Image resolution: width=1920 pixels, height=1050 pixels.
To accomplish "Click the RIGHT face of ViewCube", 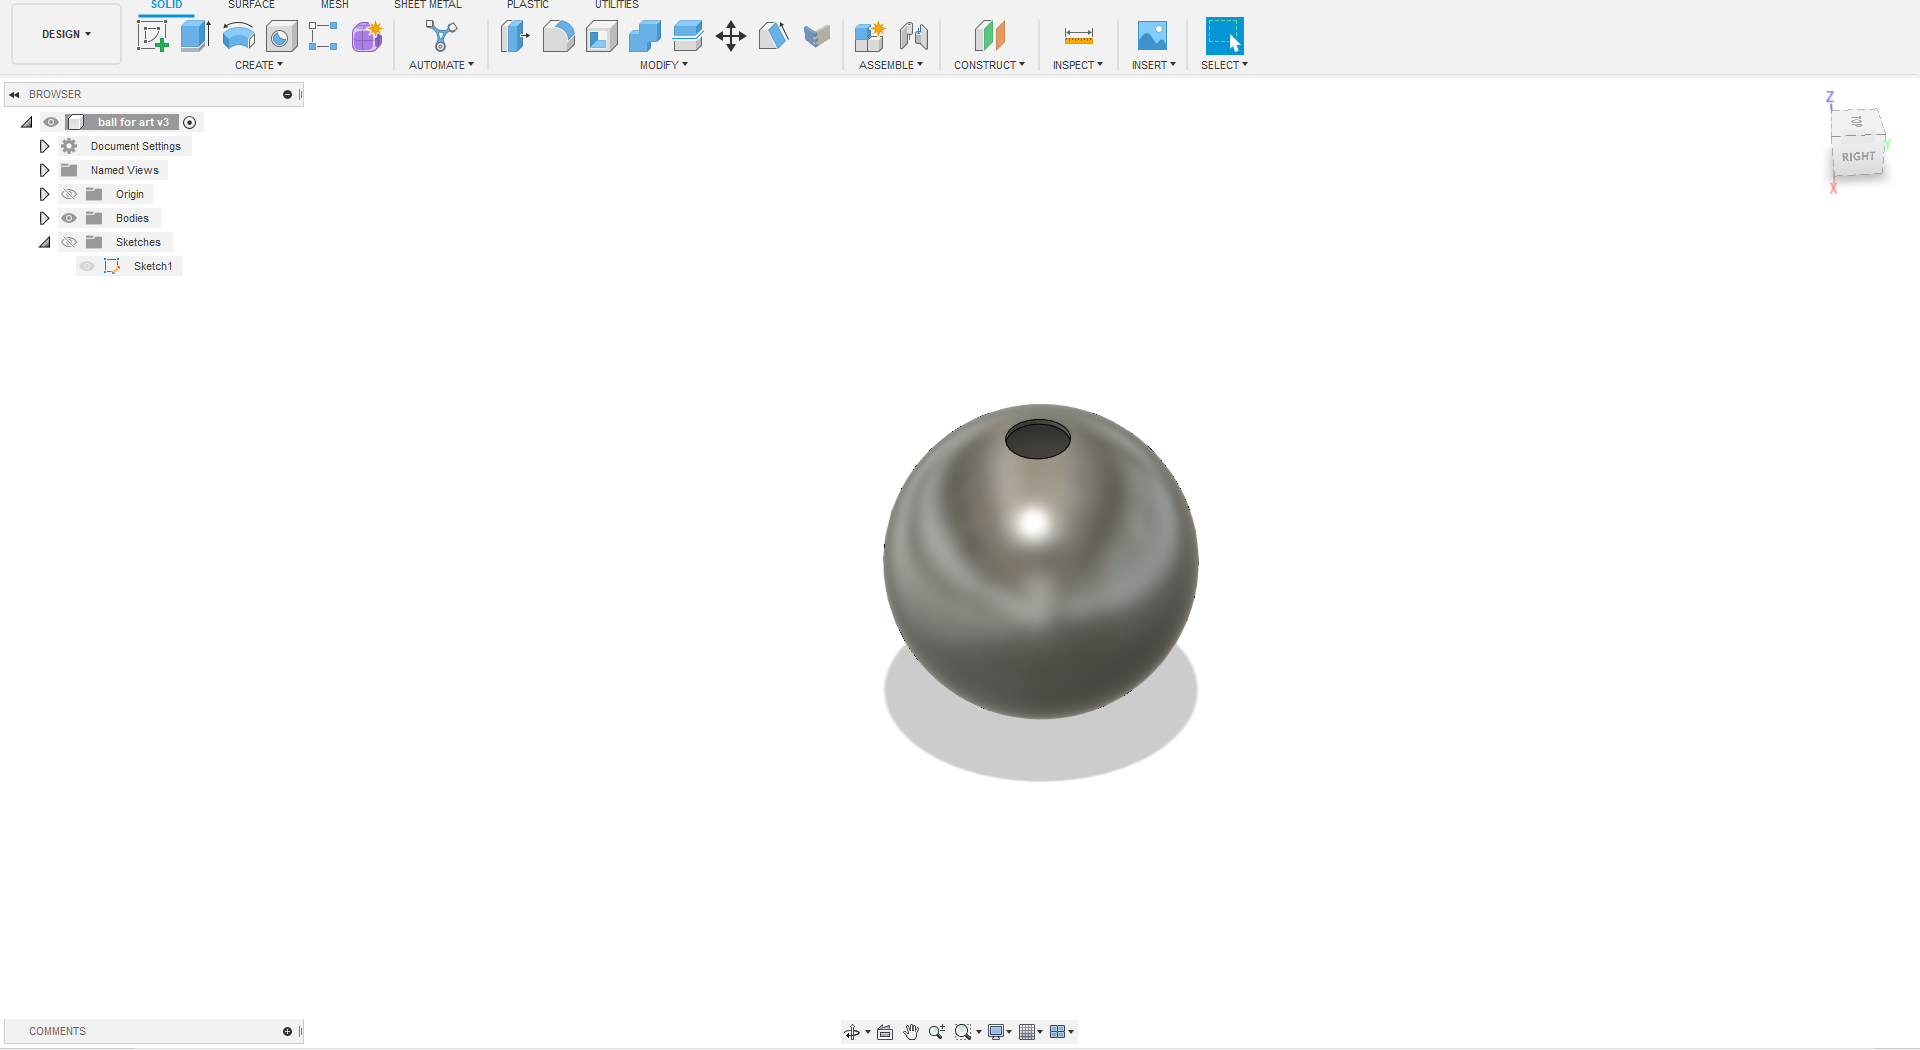I will 1858,157.
